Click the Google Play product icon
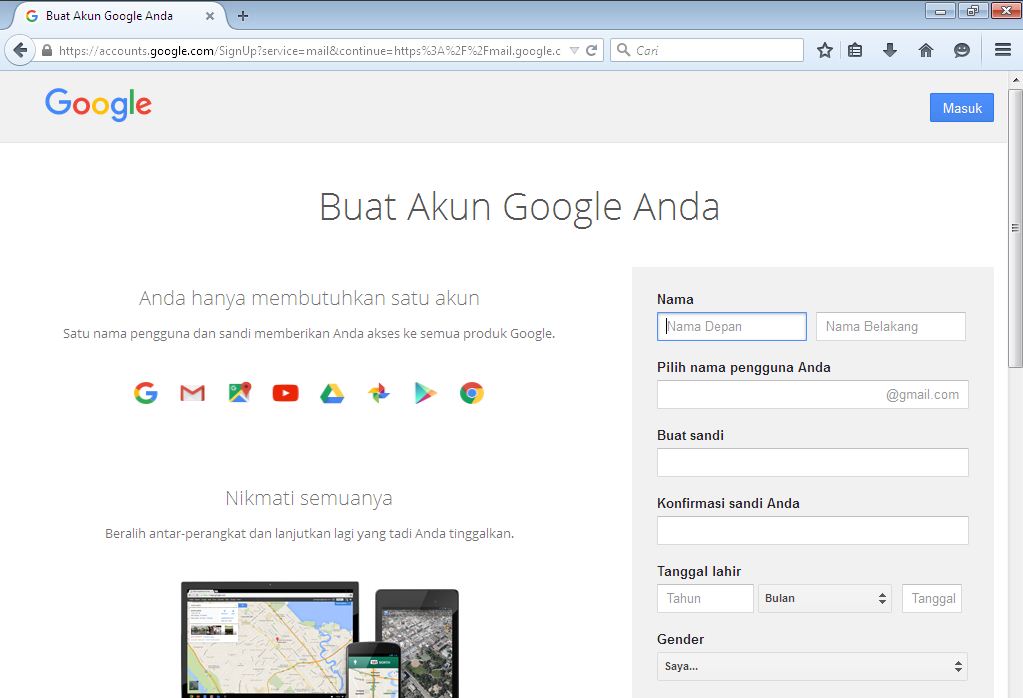 tap(425, 393)
